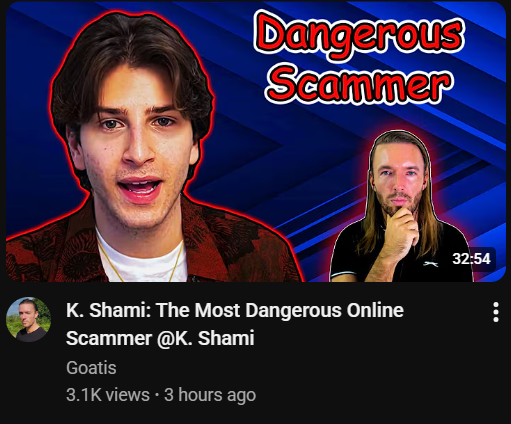The image size is (511, 424).
Task: Click '@K. Shami' in the video title
Action: [x=205, y=338]
